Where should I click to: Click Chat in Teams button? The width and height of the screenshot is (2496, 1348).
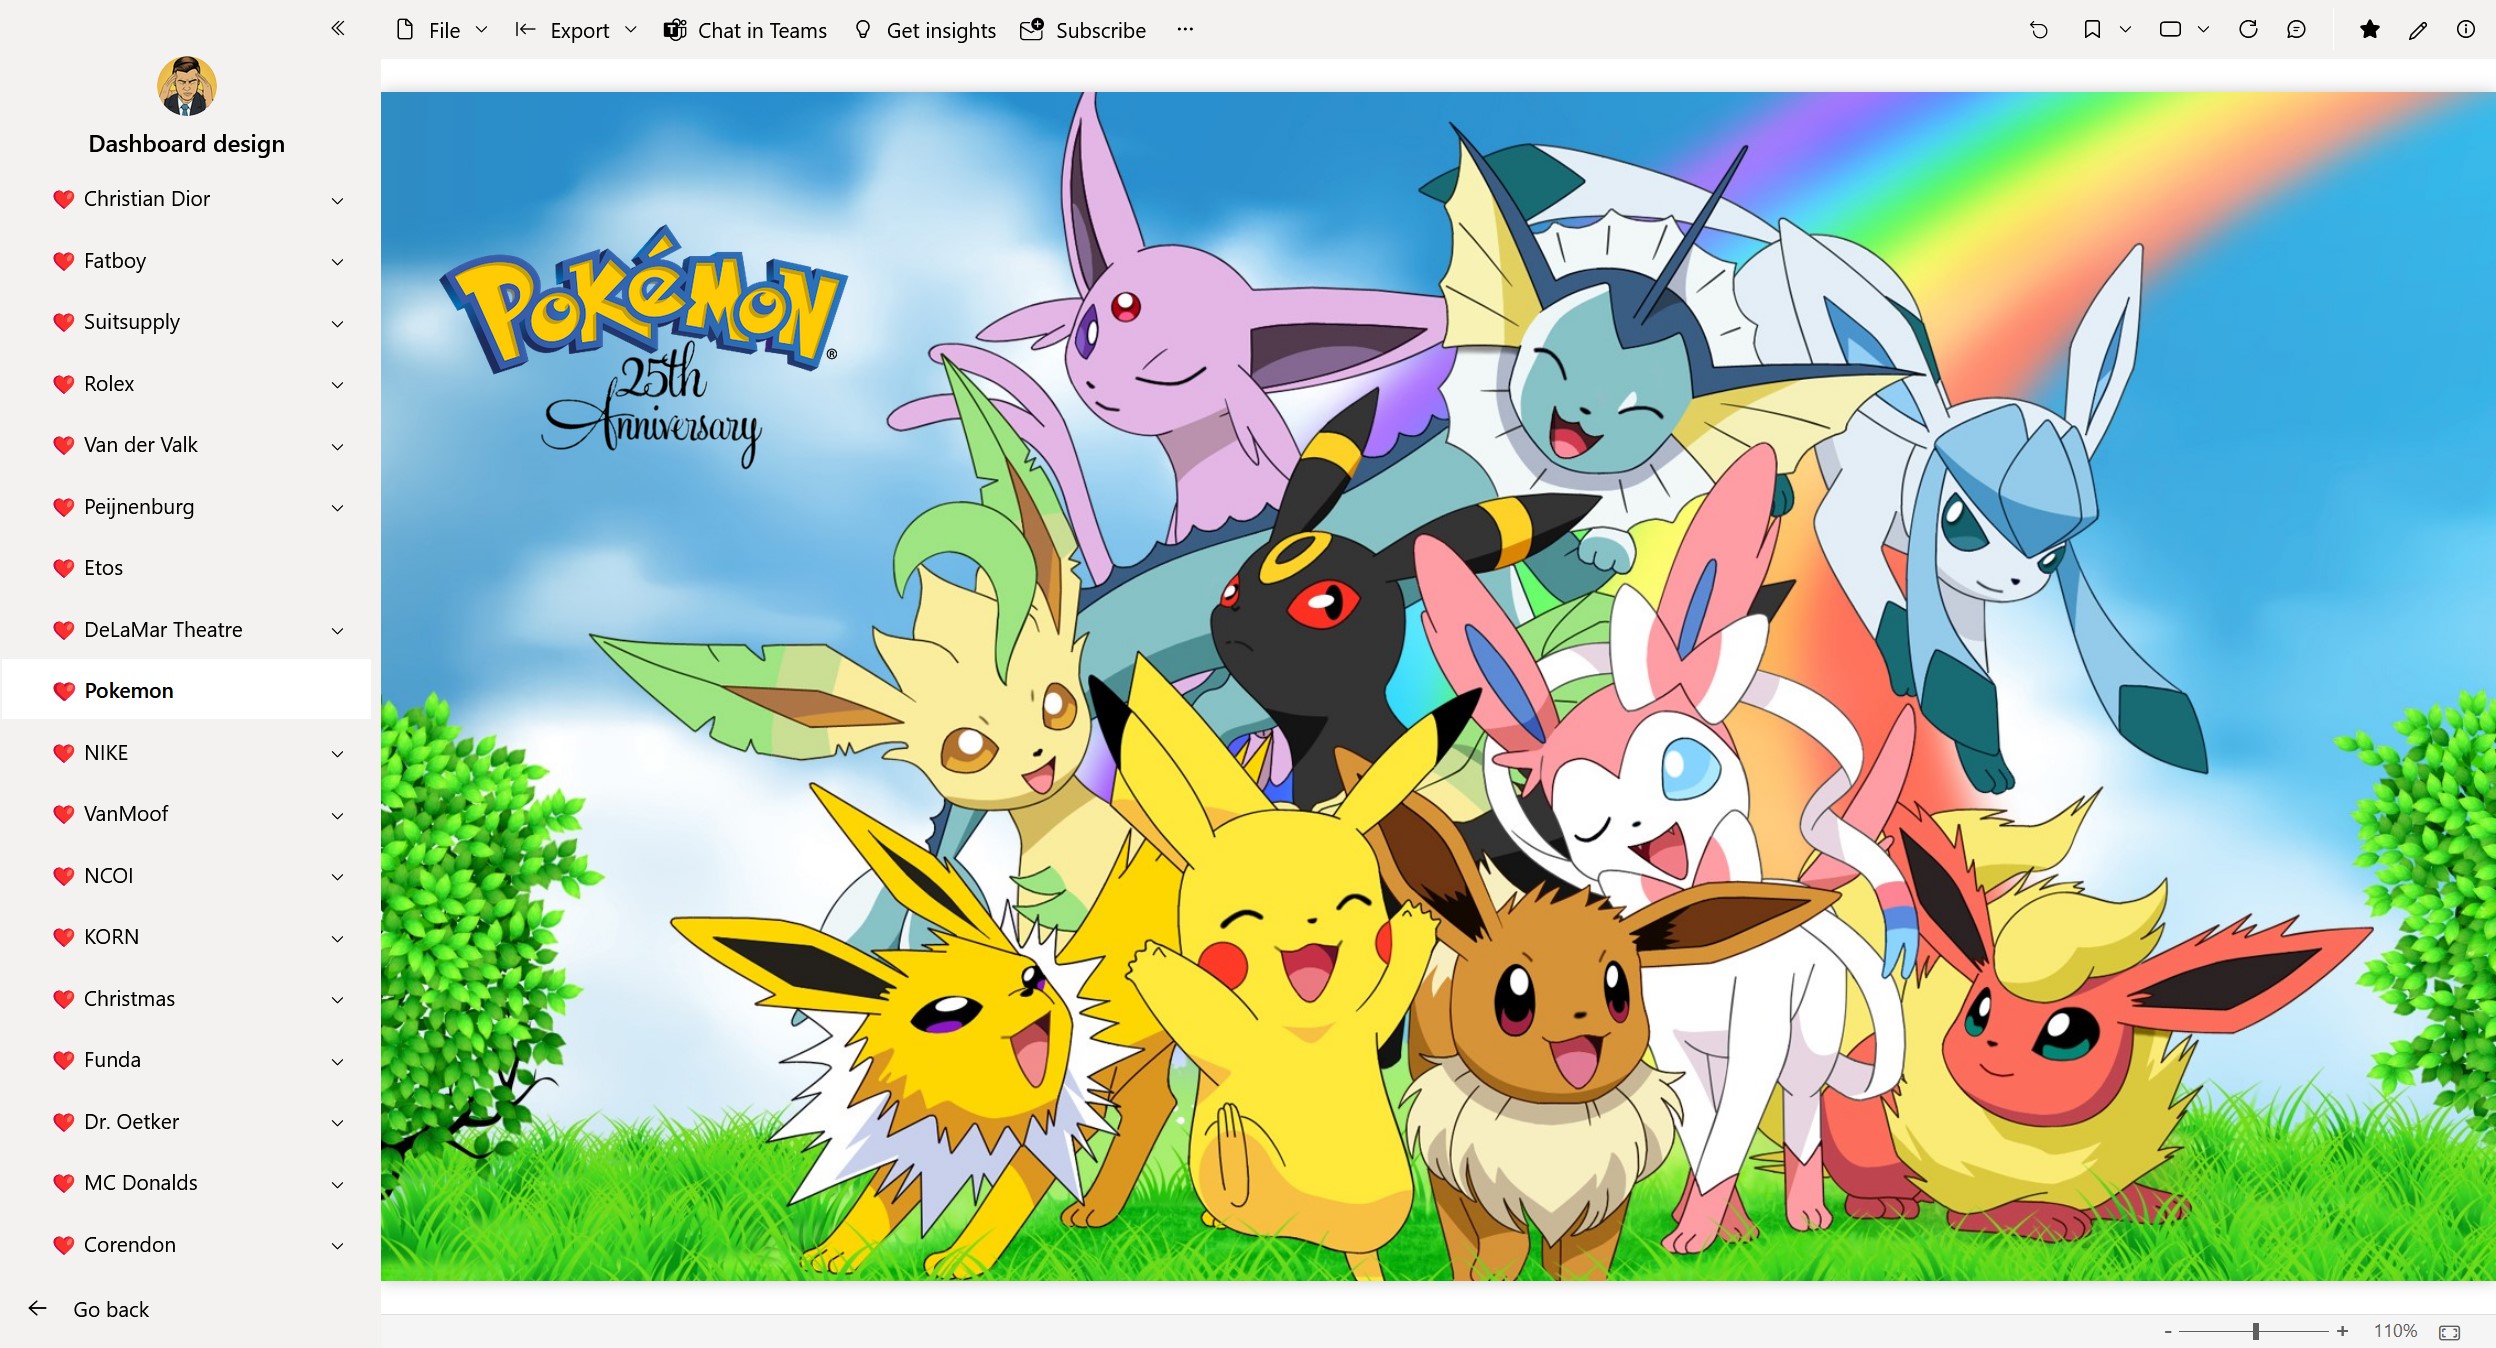coord(745,30)
